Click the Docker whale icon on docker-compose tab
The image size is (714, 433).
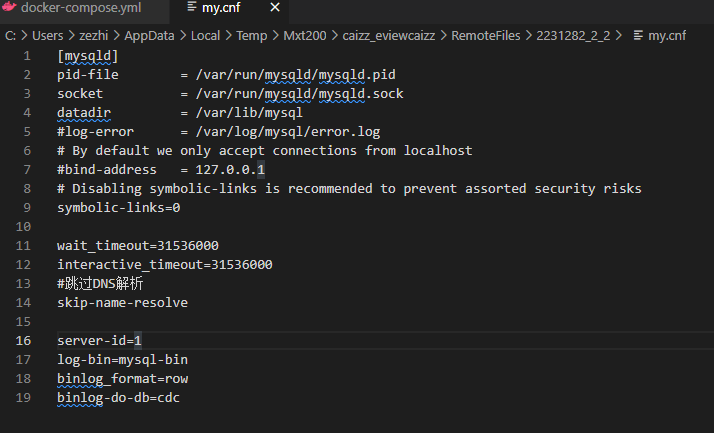[x=9, y=7]
